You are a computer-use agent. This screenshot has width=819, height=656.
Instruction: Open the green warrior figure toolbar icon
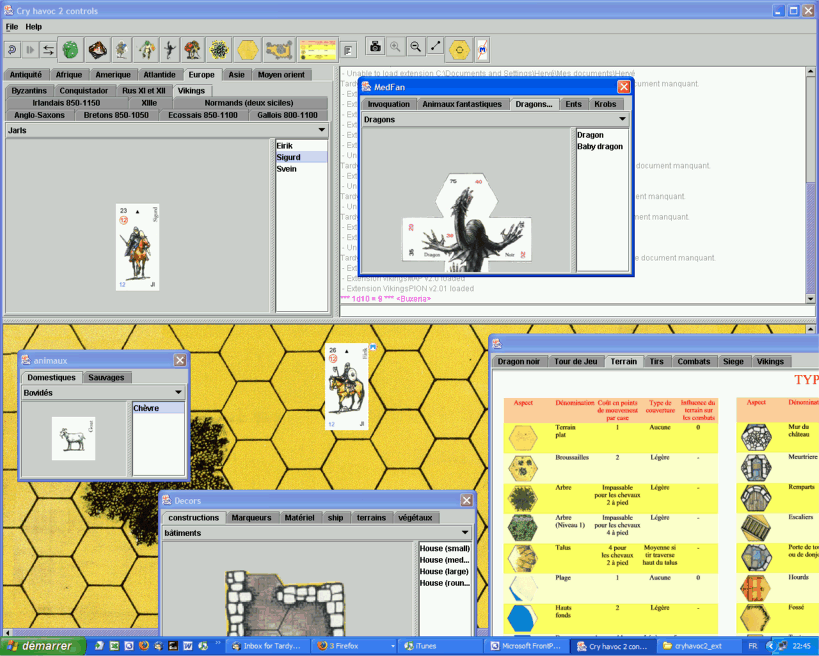(146, 50)
